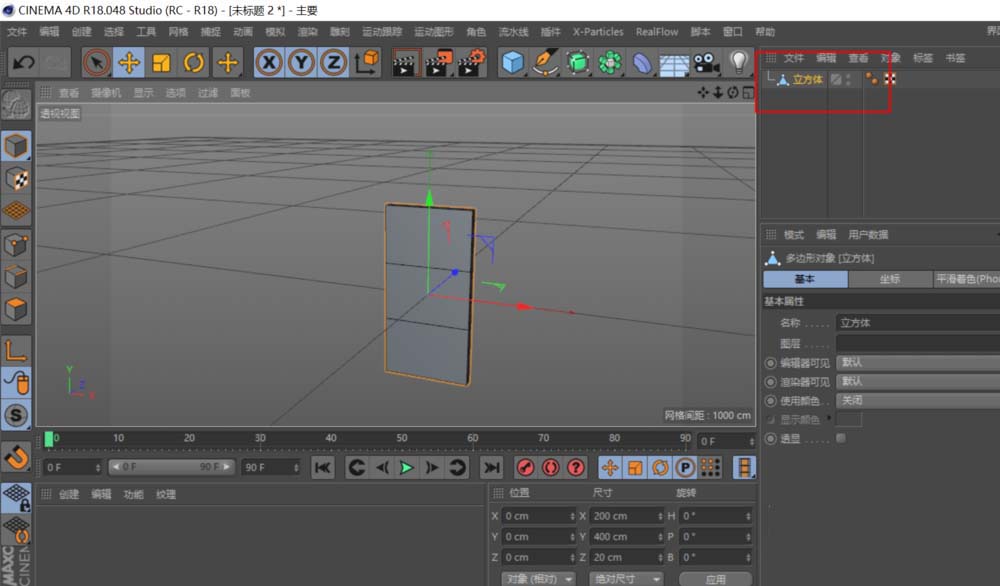The image size is (1000, 586).
Task: Toggle the Y axis lock
Action: [x=302, y=62]
